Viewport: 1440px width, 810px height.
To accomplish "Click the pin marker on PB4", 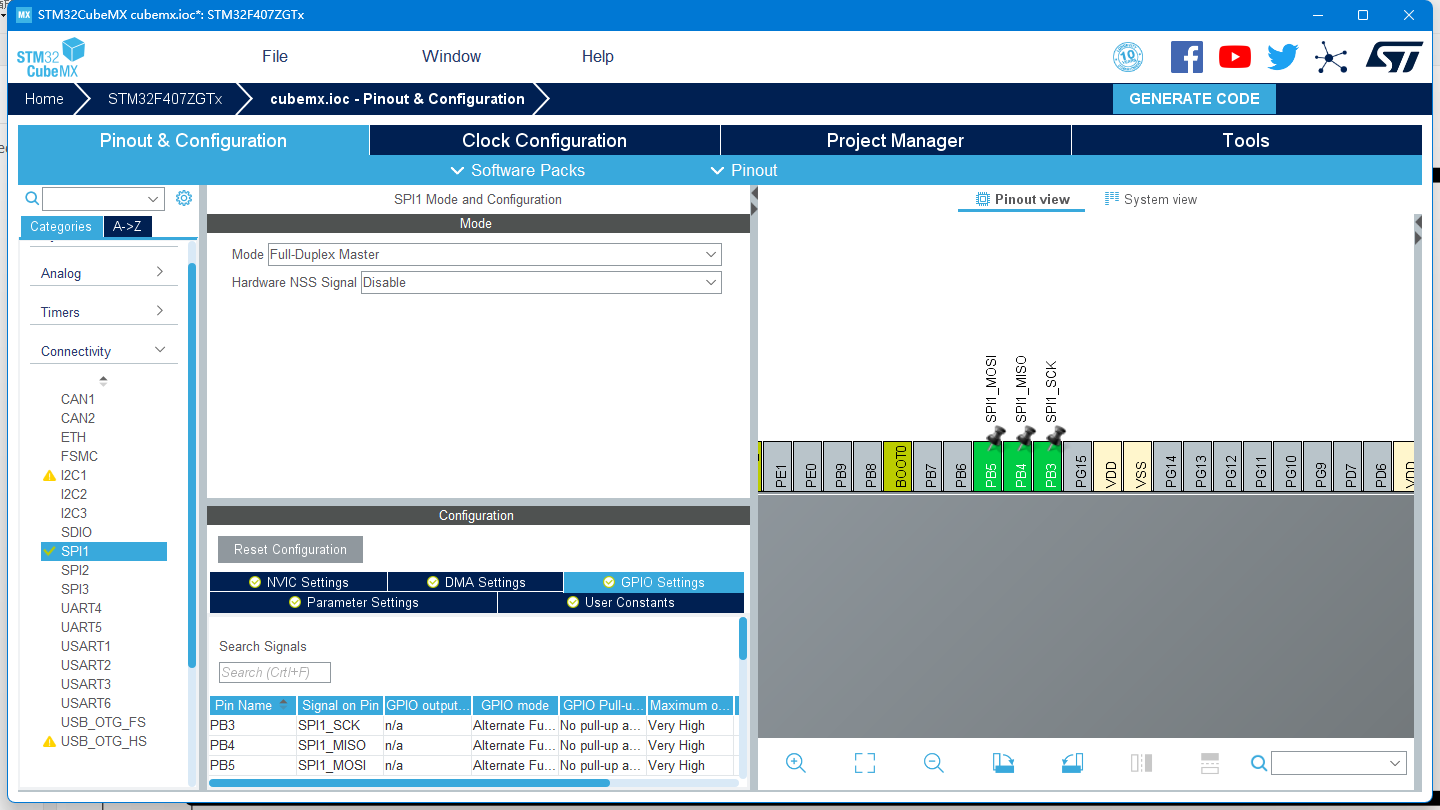I will click(x=1024, y=437).
